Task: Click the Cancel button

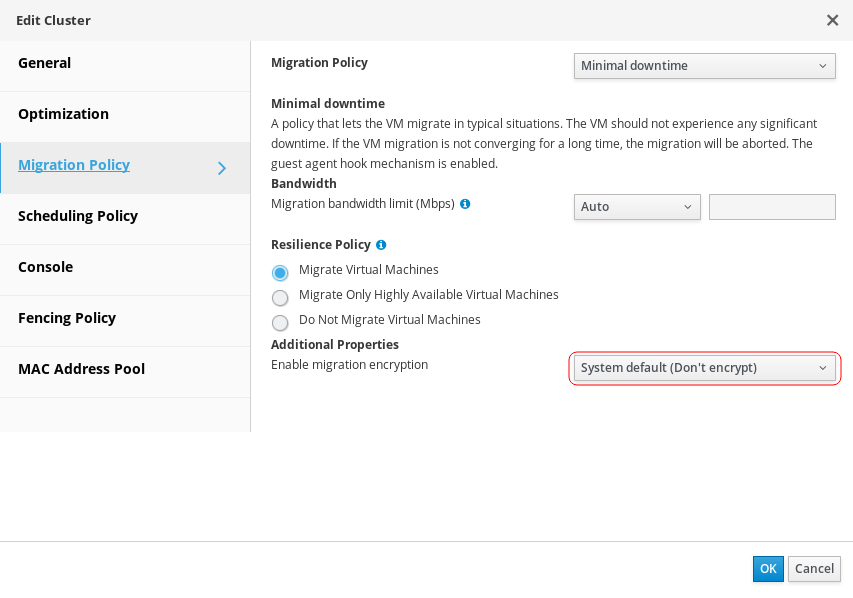Action: [814, 569]
